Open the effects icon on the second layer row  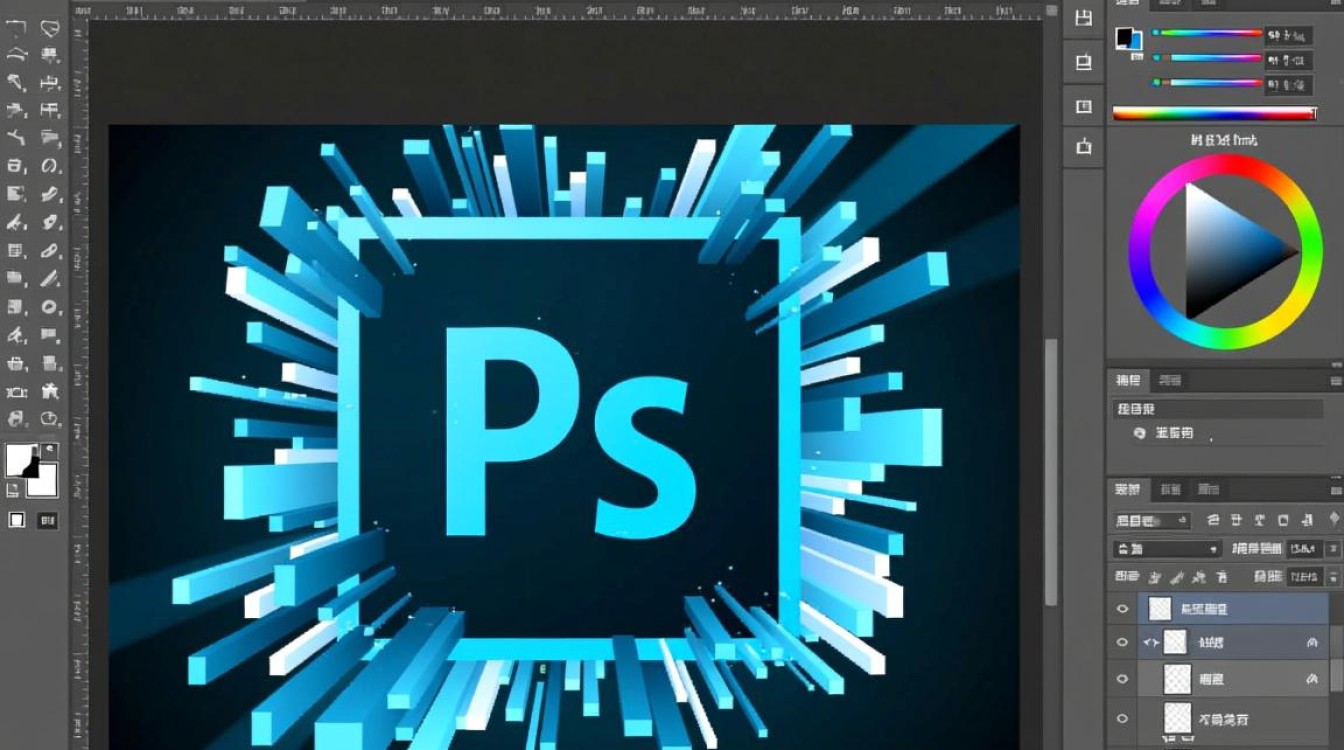click(1311, 642)
